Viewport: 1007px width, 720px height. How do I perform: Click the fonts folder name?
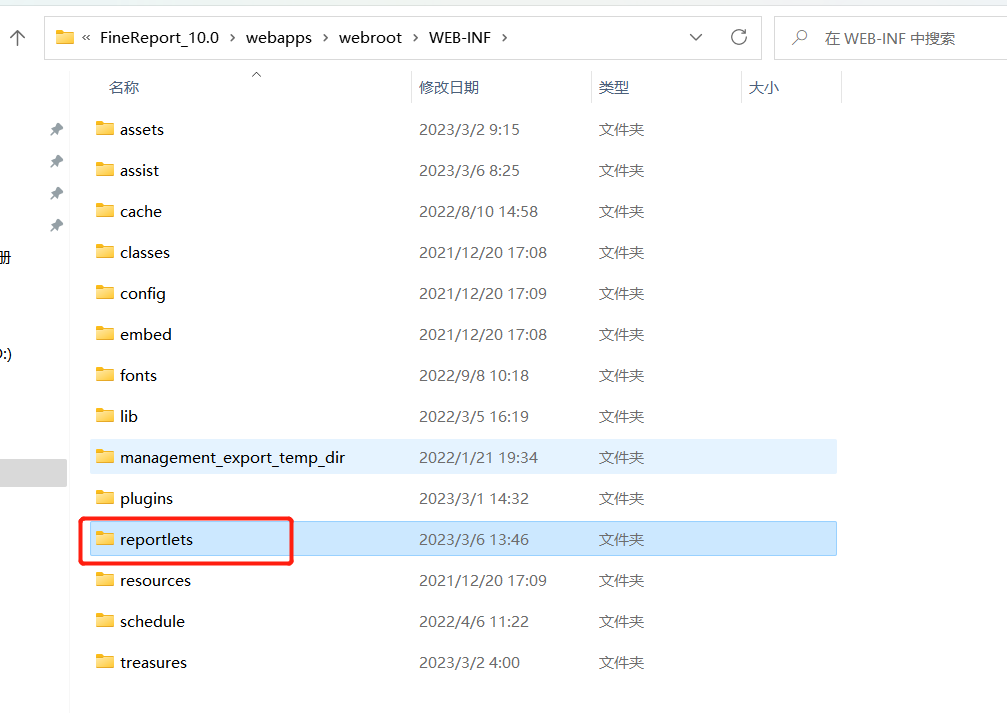(x=138, y=376)
